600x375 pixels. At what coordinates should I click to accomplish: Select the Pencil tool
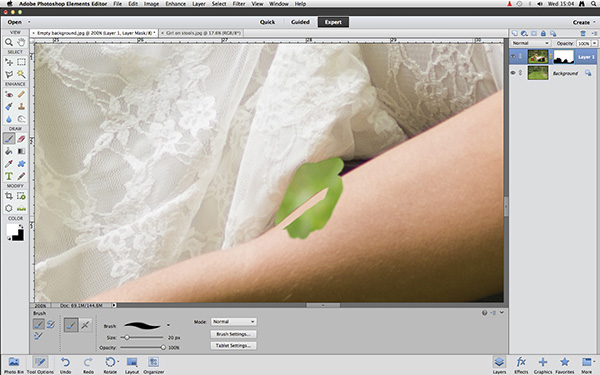point(21,176)
